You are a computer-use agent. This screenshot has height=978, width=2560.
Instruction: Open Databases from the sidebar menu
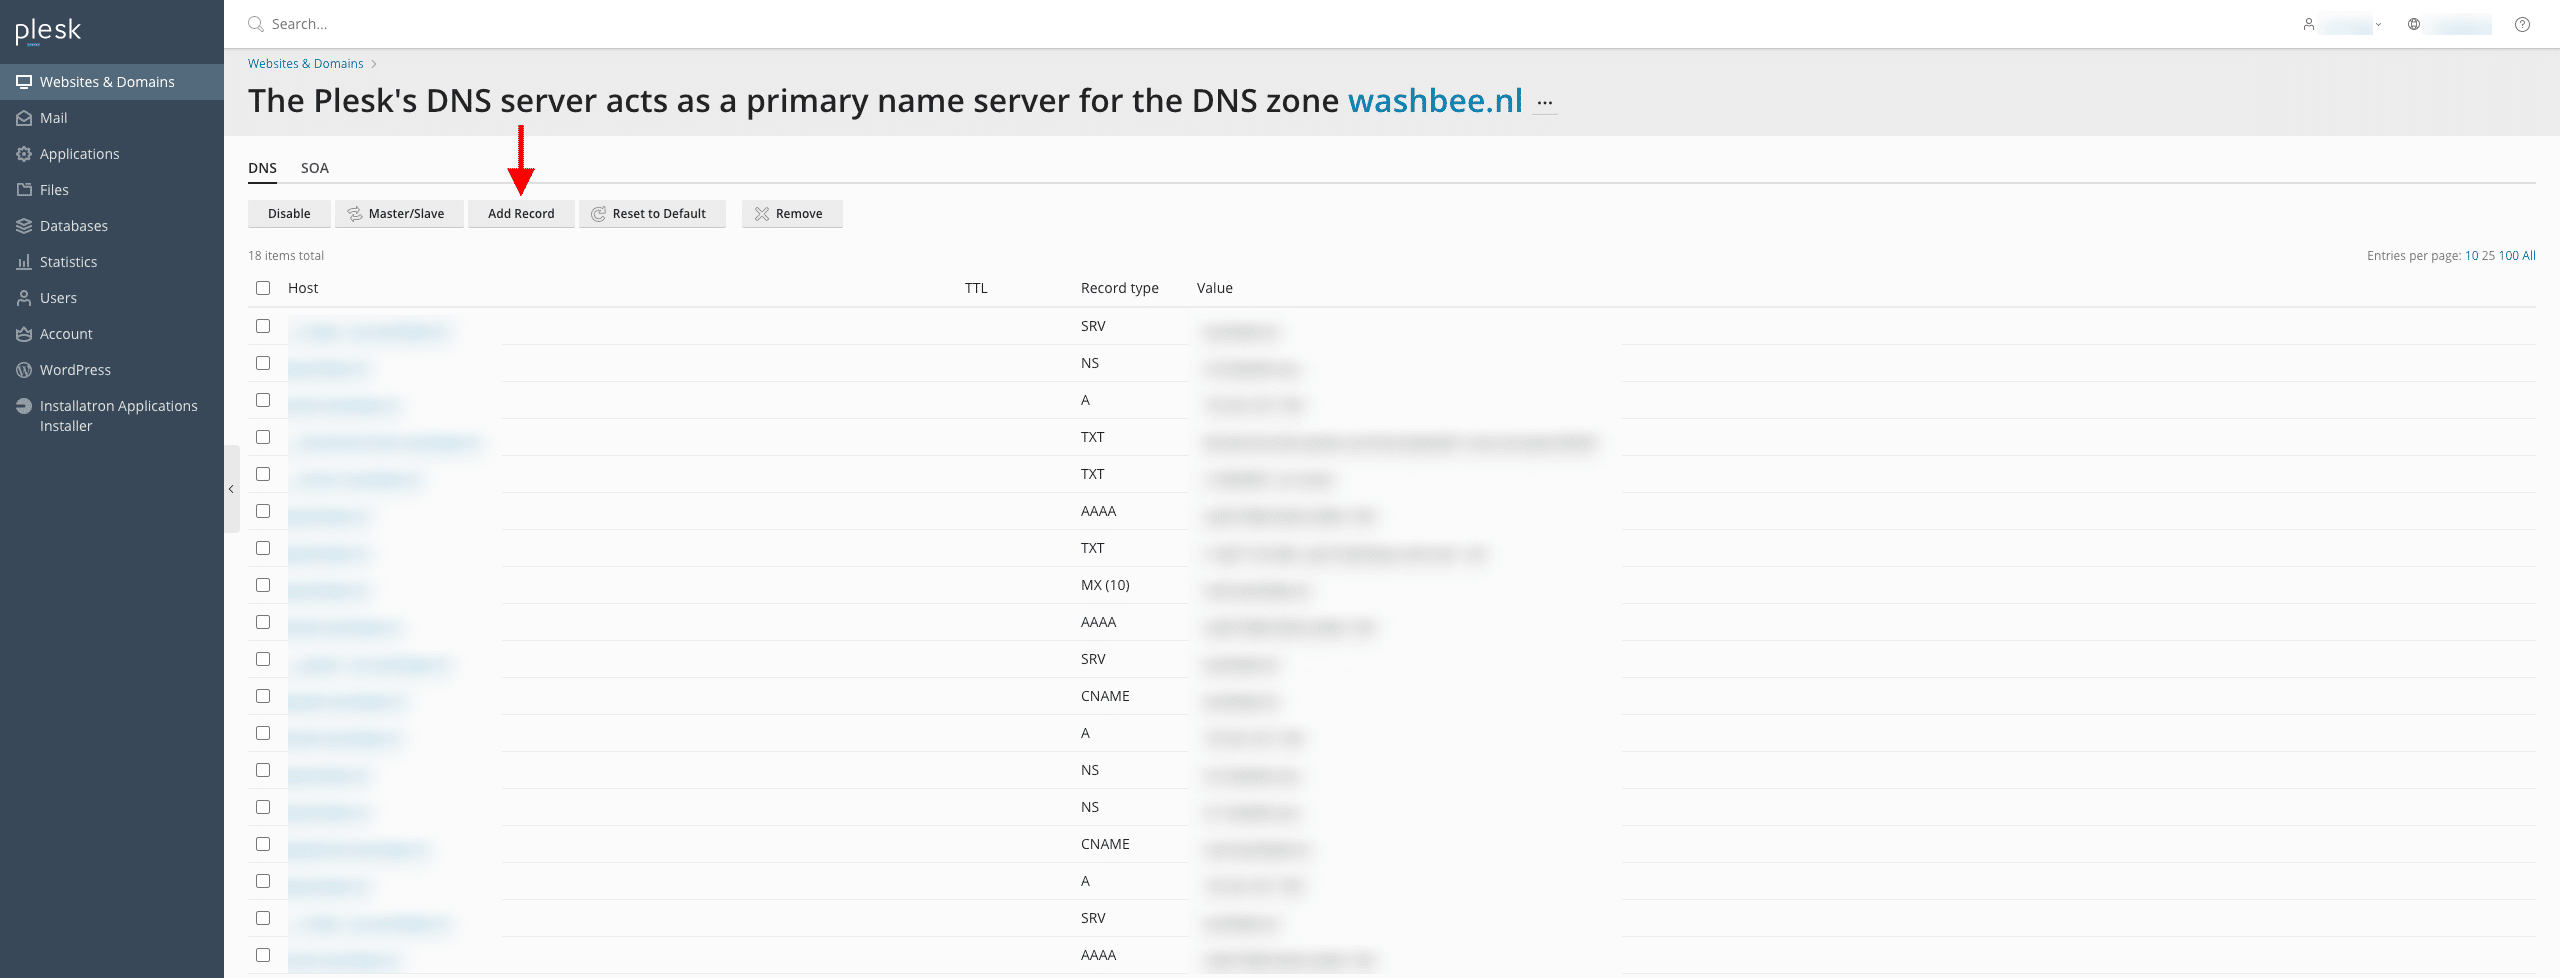(x=112, y=226)
